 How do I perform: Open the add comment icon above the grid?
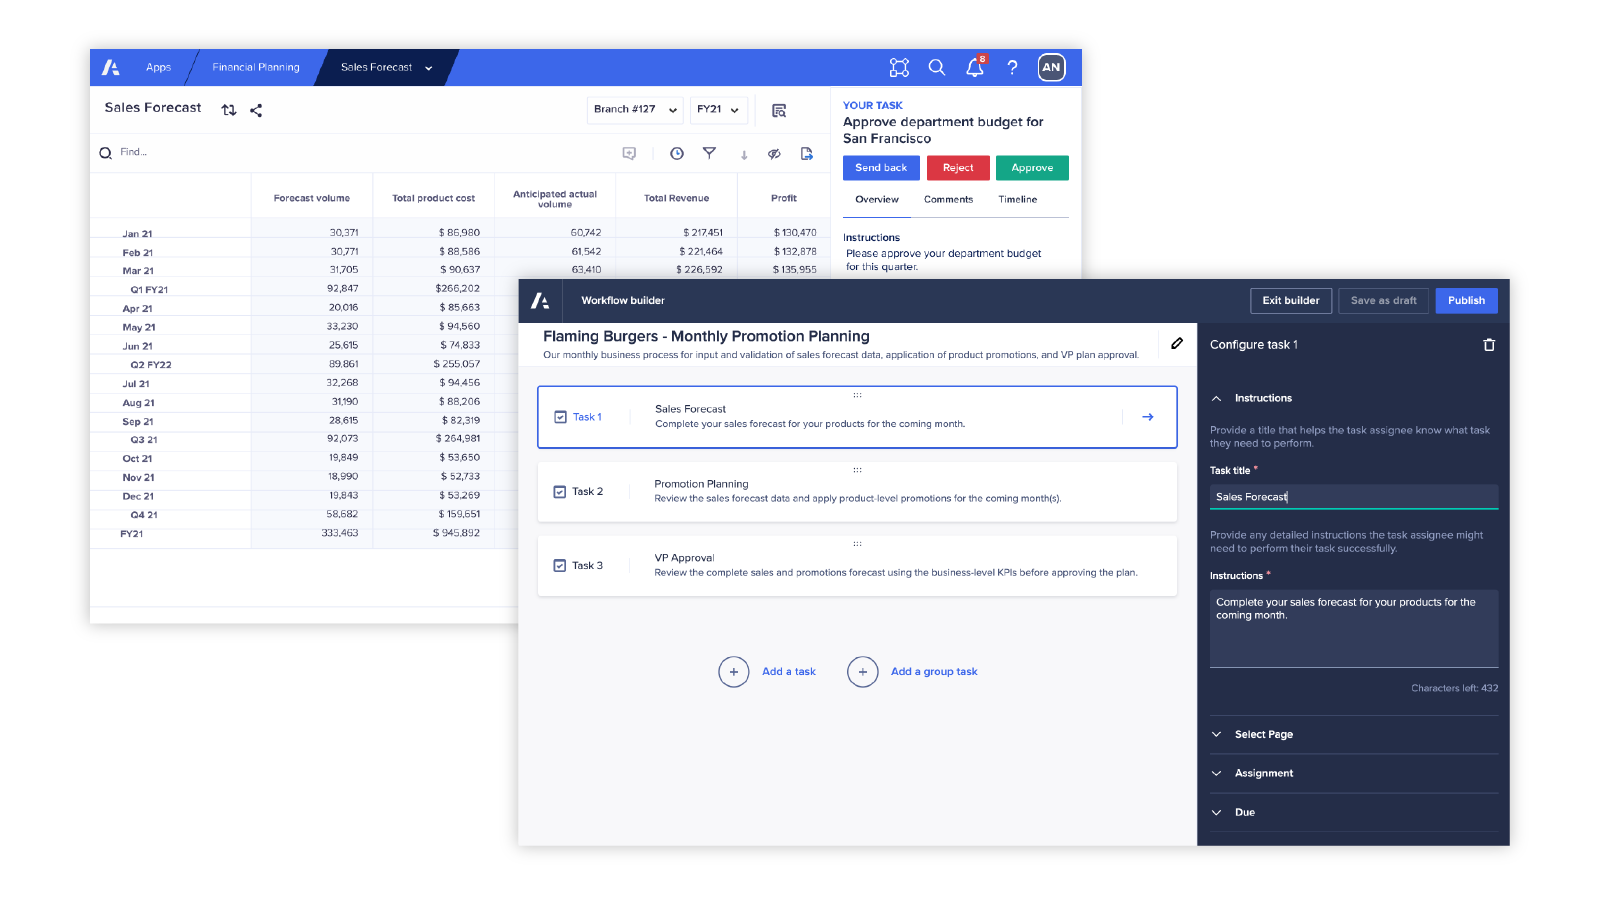click(629, 153)
